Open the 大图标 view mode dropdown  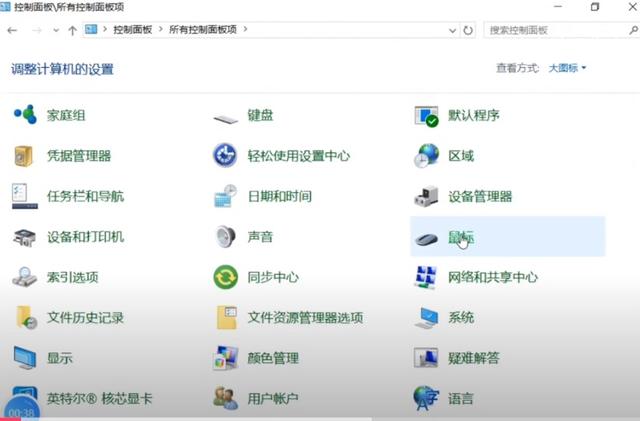click(567, 68)
